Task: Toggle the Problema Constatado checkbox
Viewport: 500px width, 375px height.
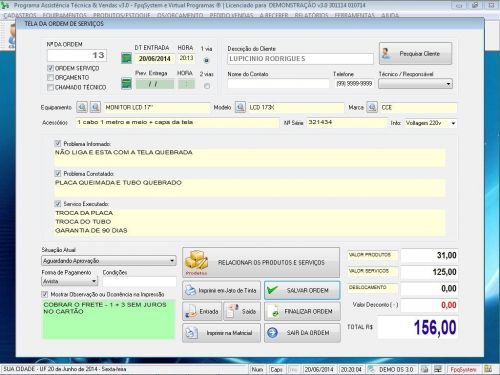Action: point(58,173)
